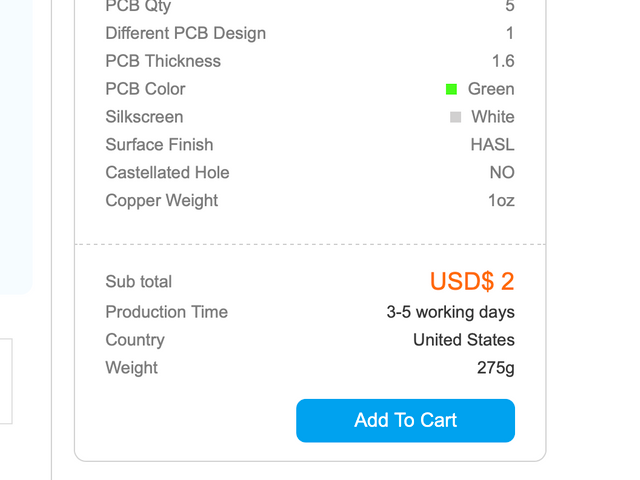Click the 3-5 working days value
The width and height of the screenshot is (640, 480).
[x=450, y=312]
